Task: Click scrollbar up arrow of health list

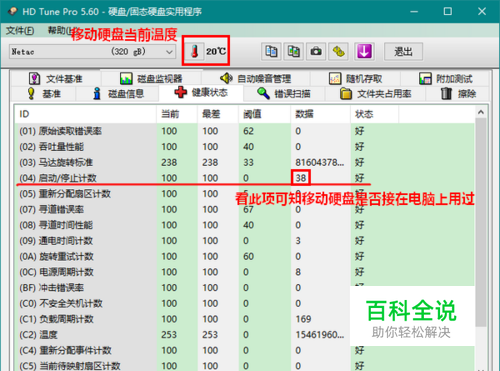Action: pos(481,112)
